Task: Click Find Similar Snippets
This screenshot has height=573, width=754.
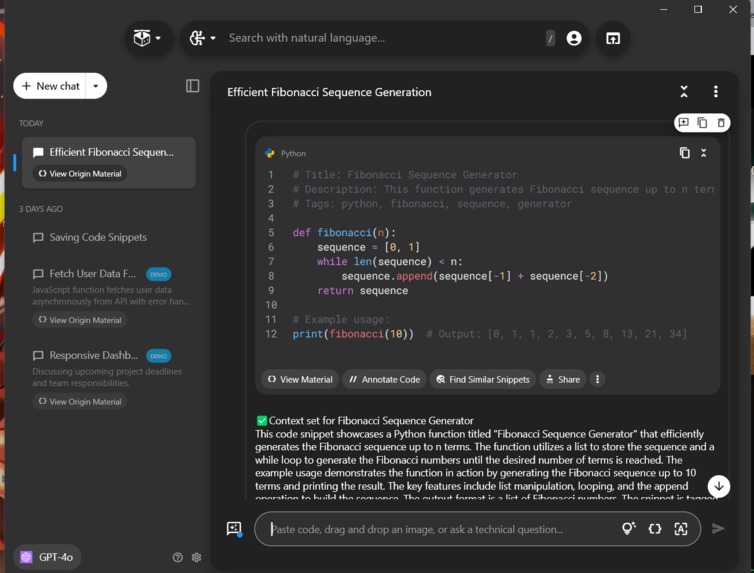Action: point(483,379)
